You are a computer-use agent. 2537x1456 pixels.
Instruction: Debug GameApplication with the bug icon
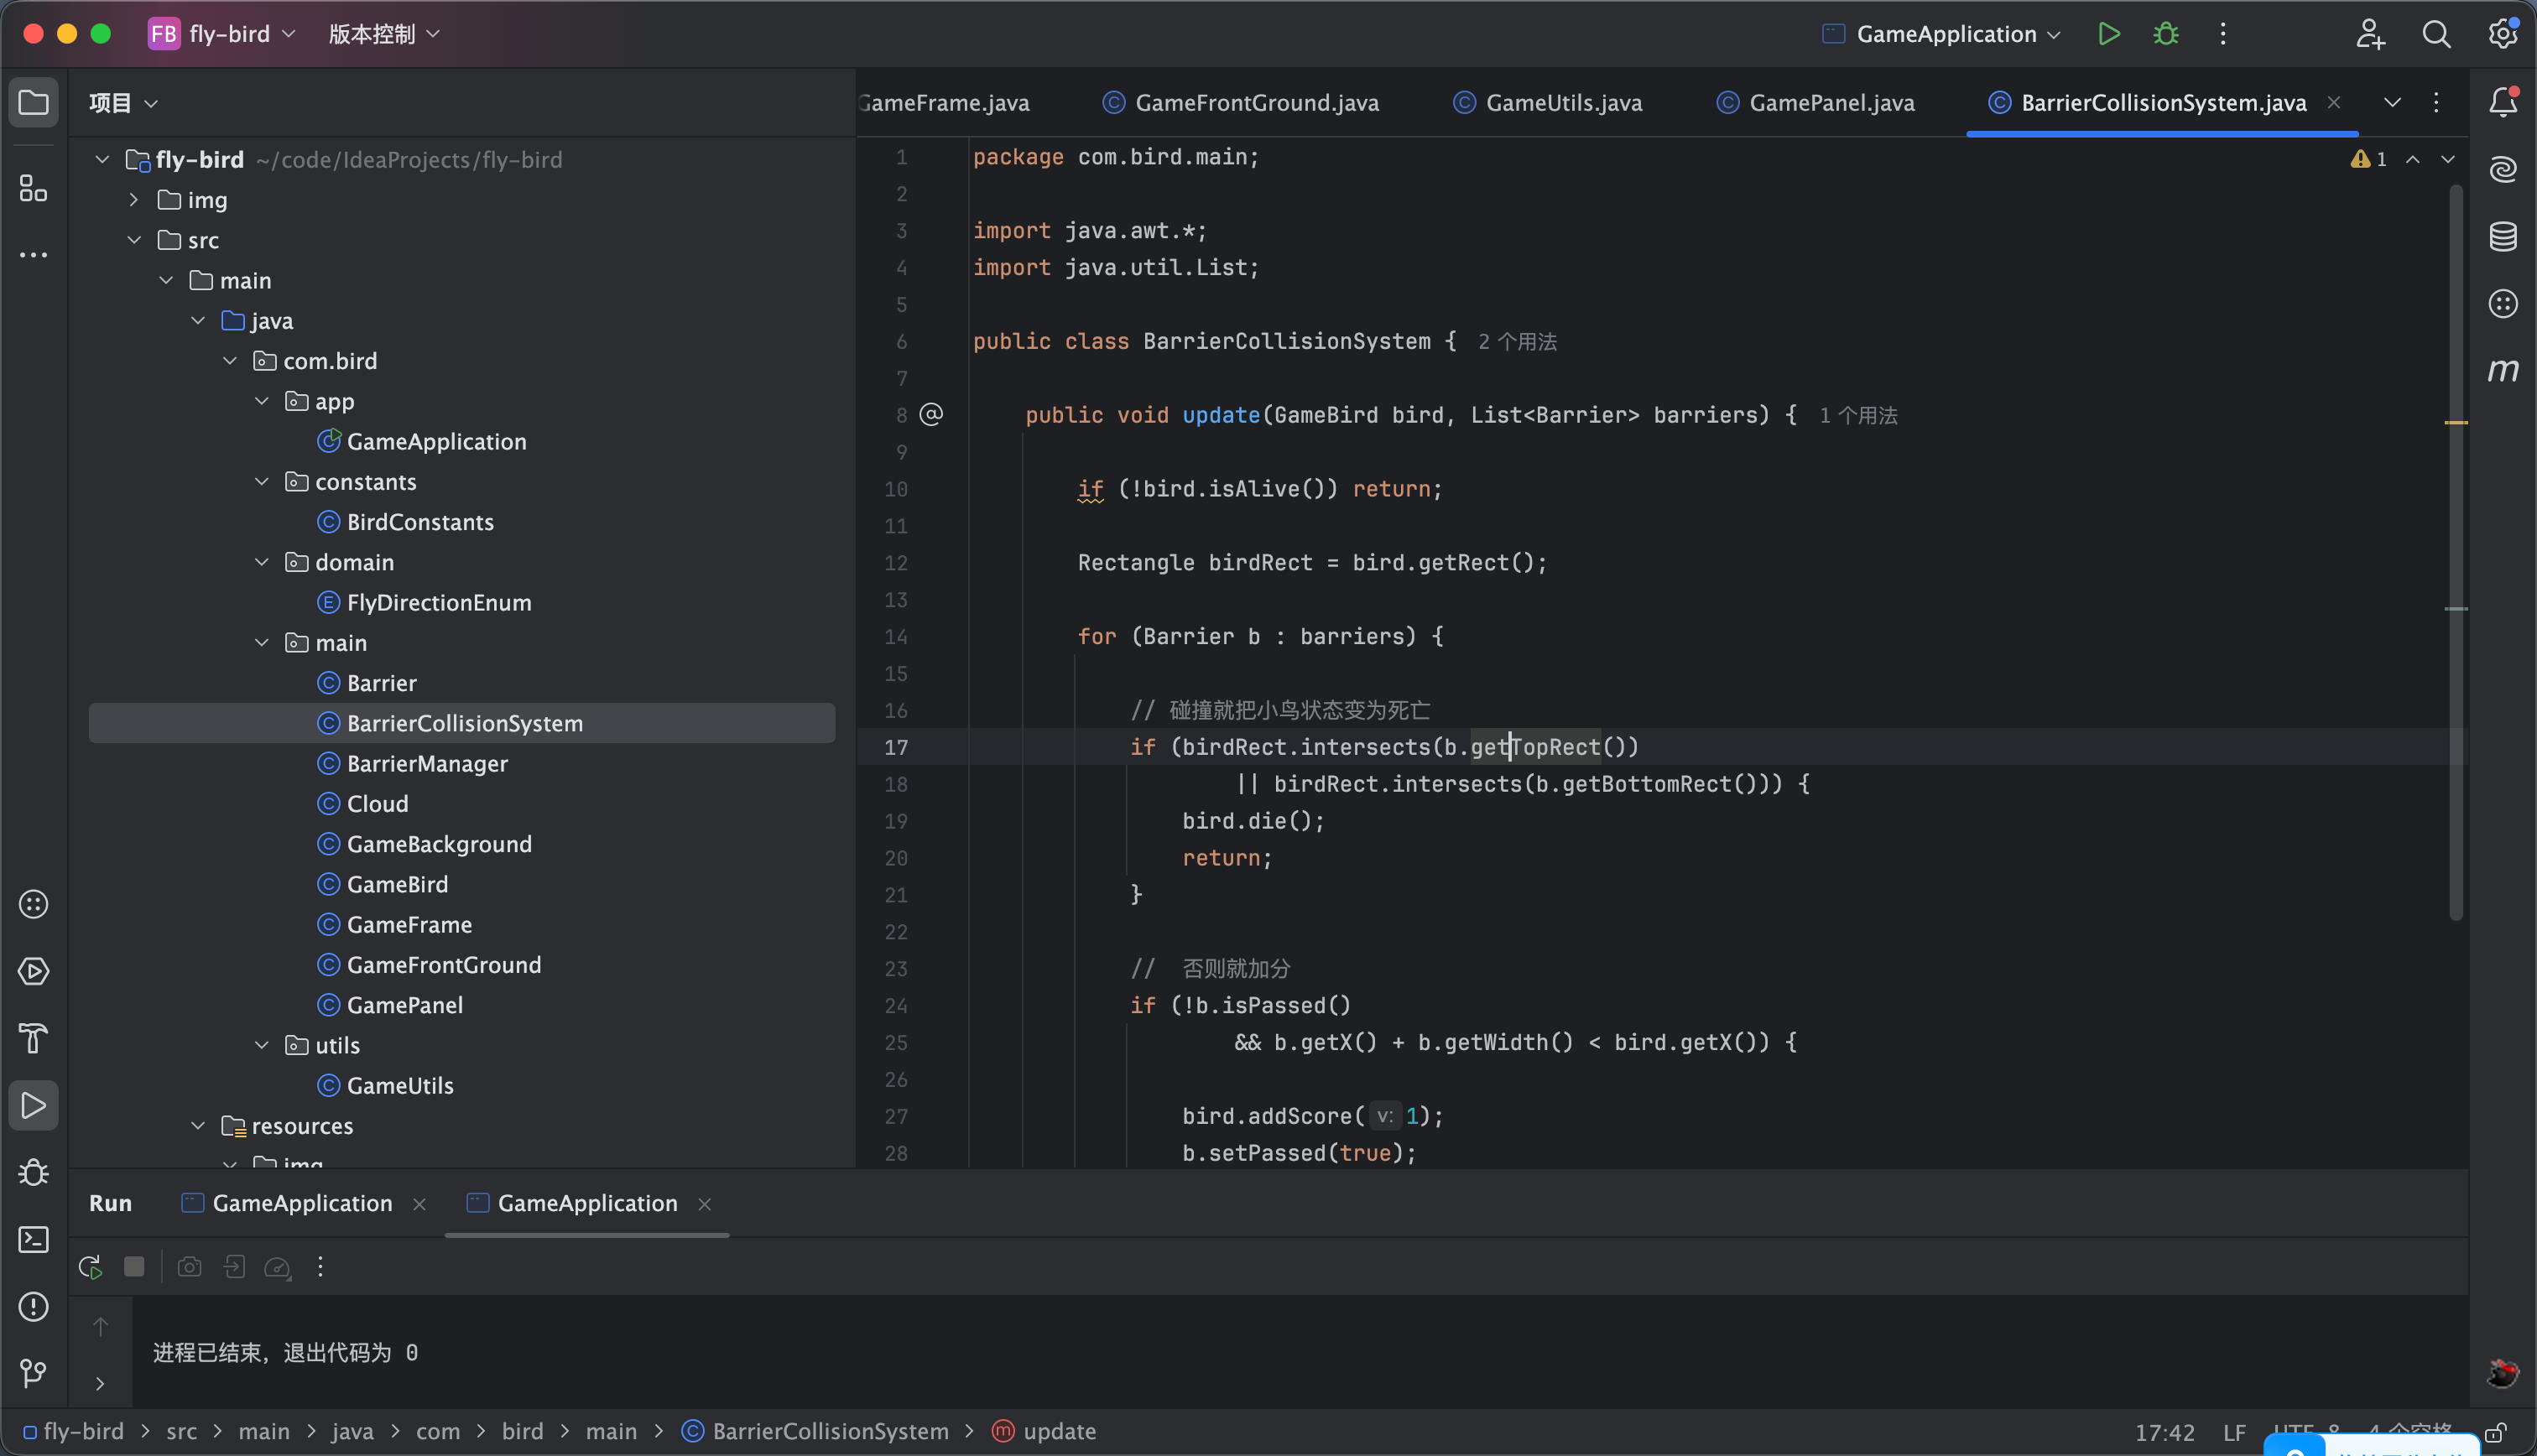2166,34
